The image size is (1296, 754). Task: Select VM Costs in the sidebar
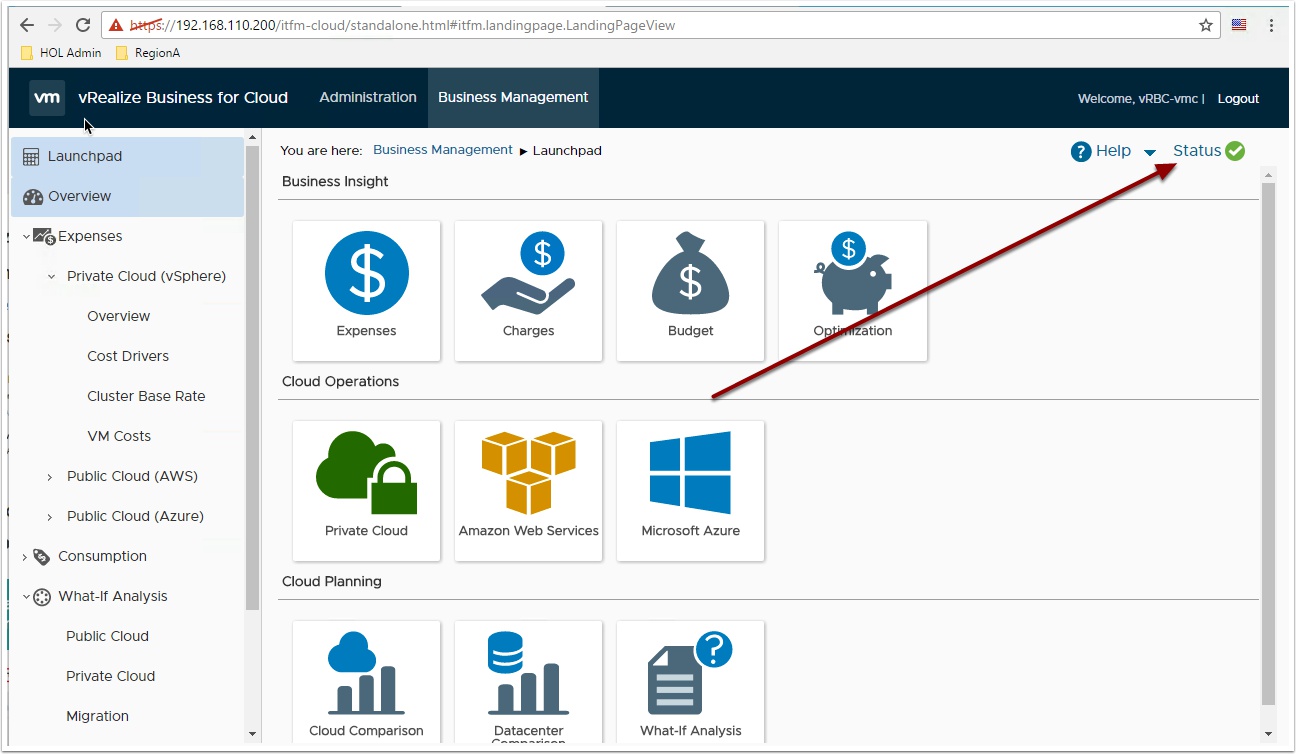[119, 436]
